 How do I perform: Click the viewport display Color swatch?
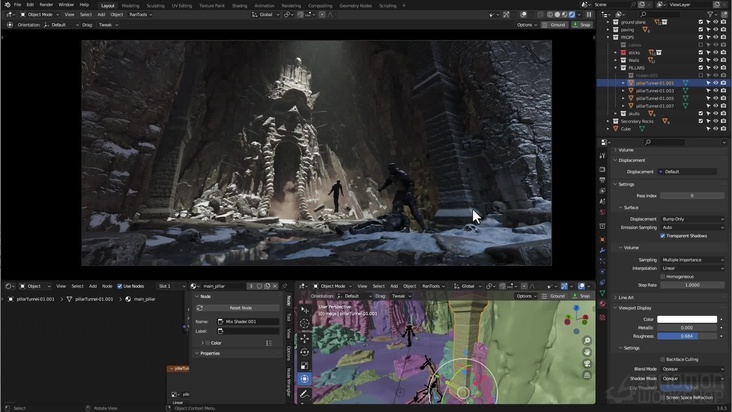[687, 319]
